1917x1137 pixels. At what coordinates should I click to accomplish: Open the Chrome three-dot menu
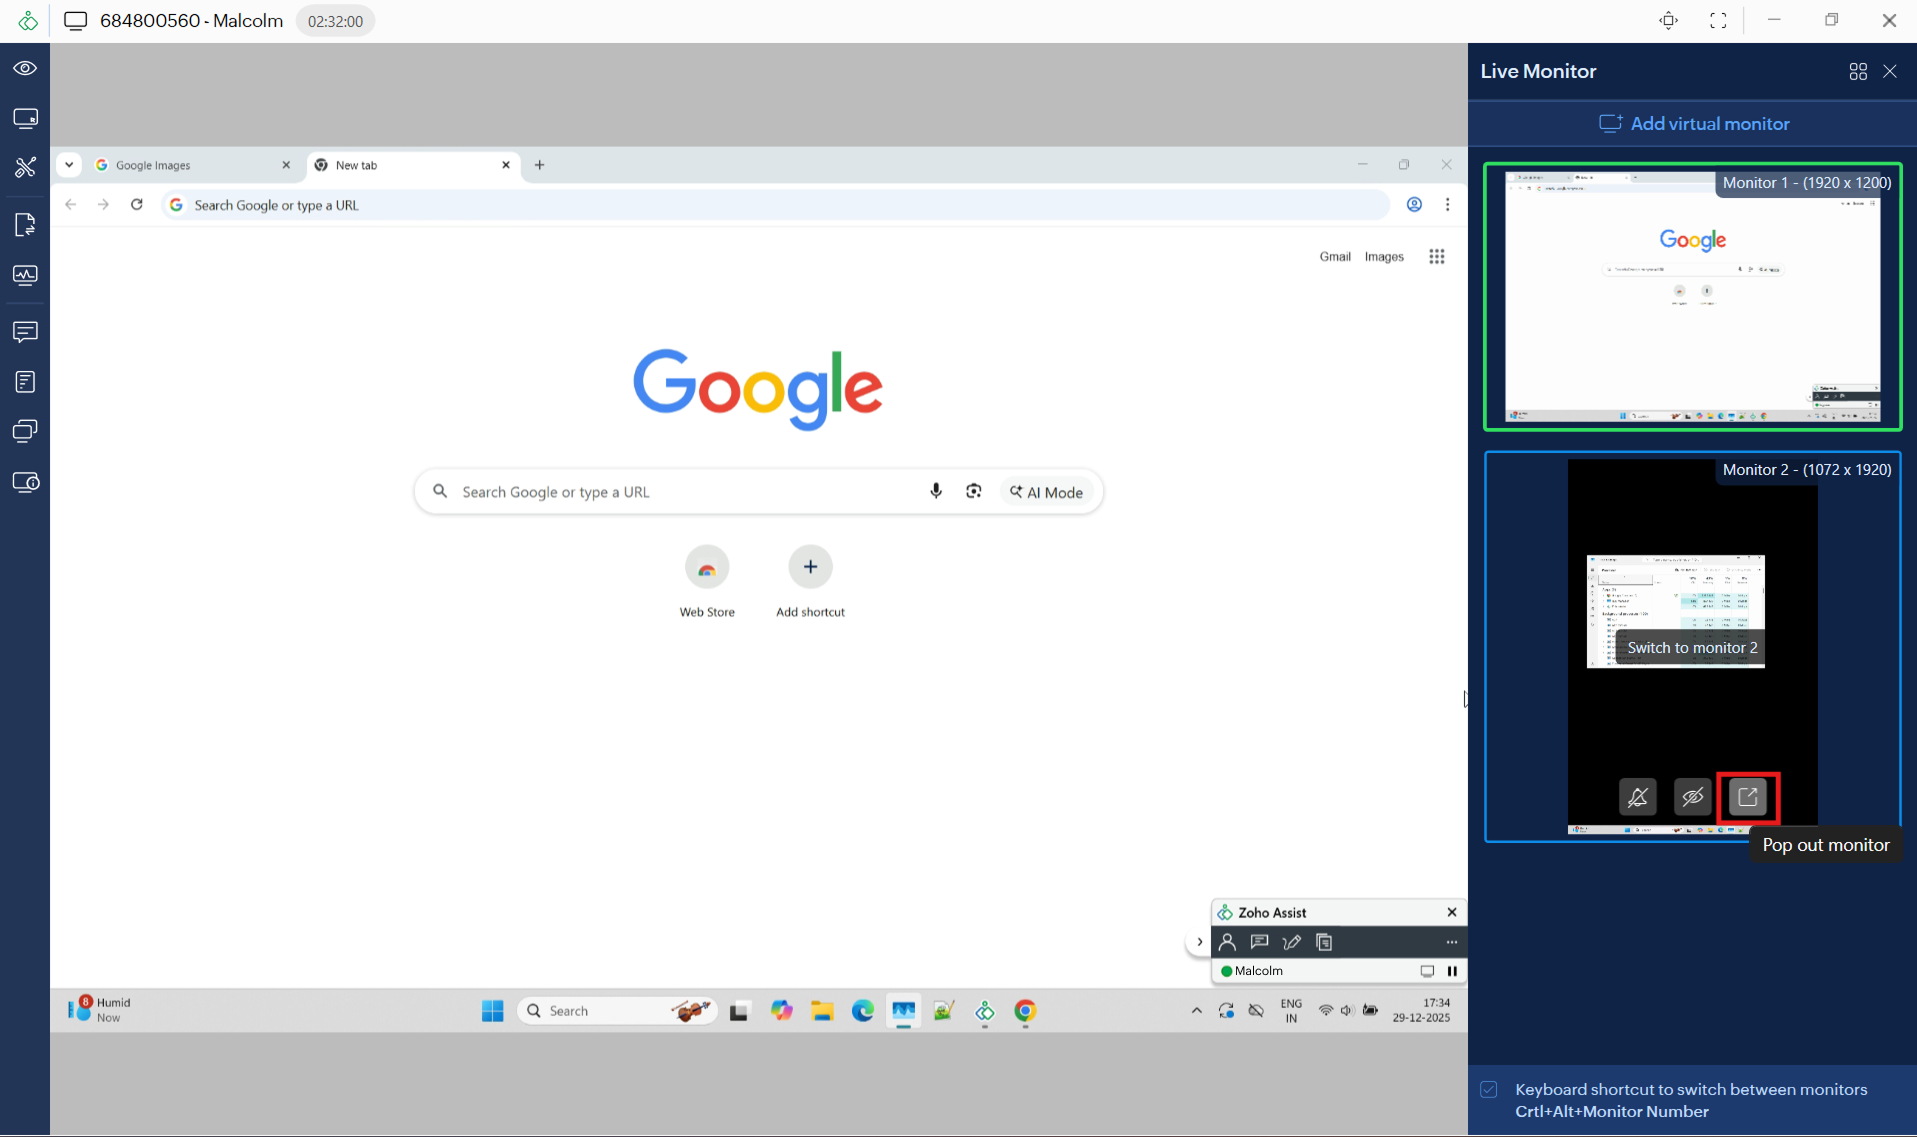(x=1447, y=205)
